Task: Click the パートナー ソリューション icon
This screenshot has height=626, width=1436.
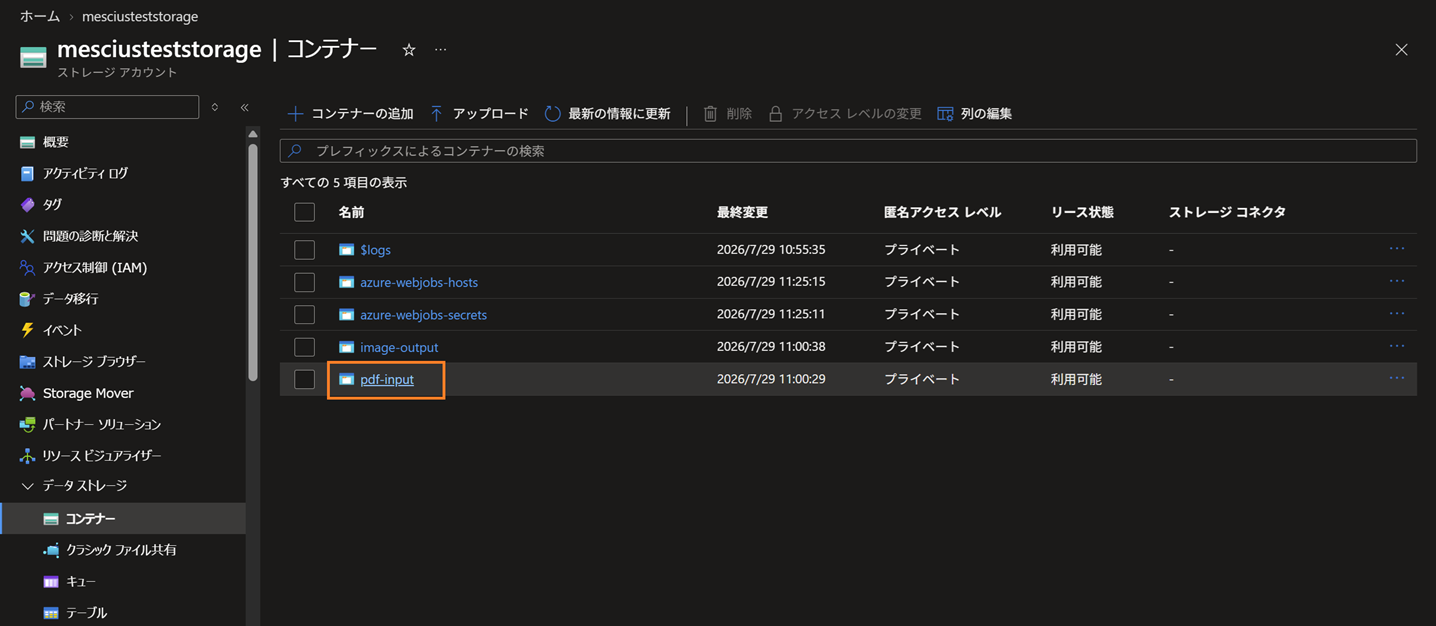Action: click(x=27, y=425)
